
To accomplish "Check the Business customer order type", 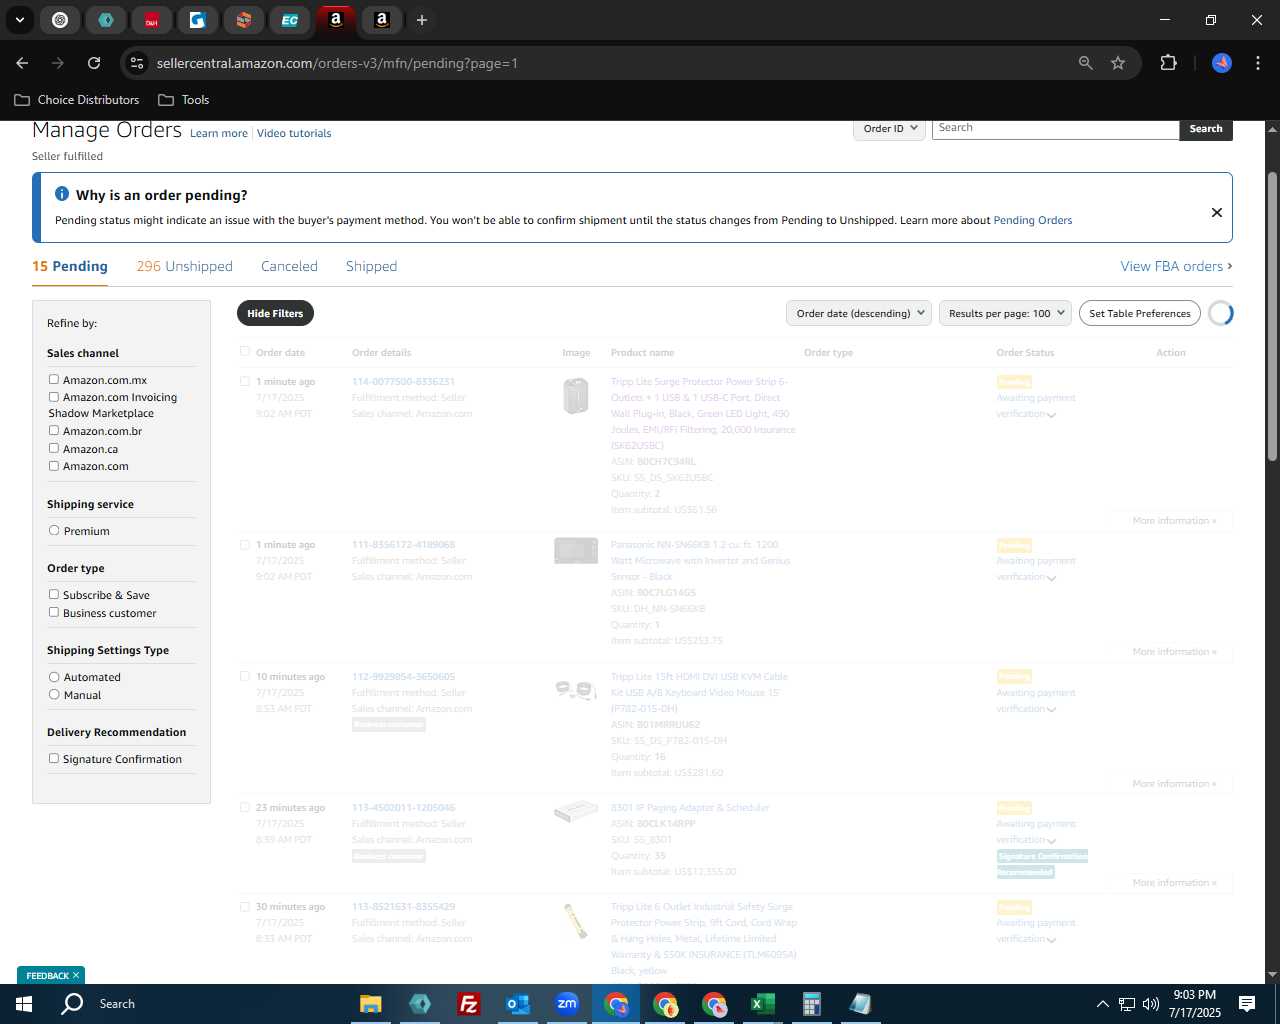I will pos(54,612).
